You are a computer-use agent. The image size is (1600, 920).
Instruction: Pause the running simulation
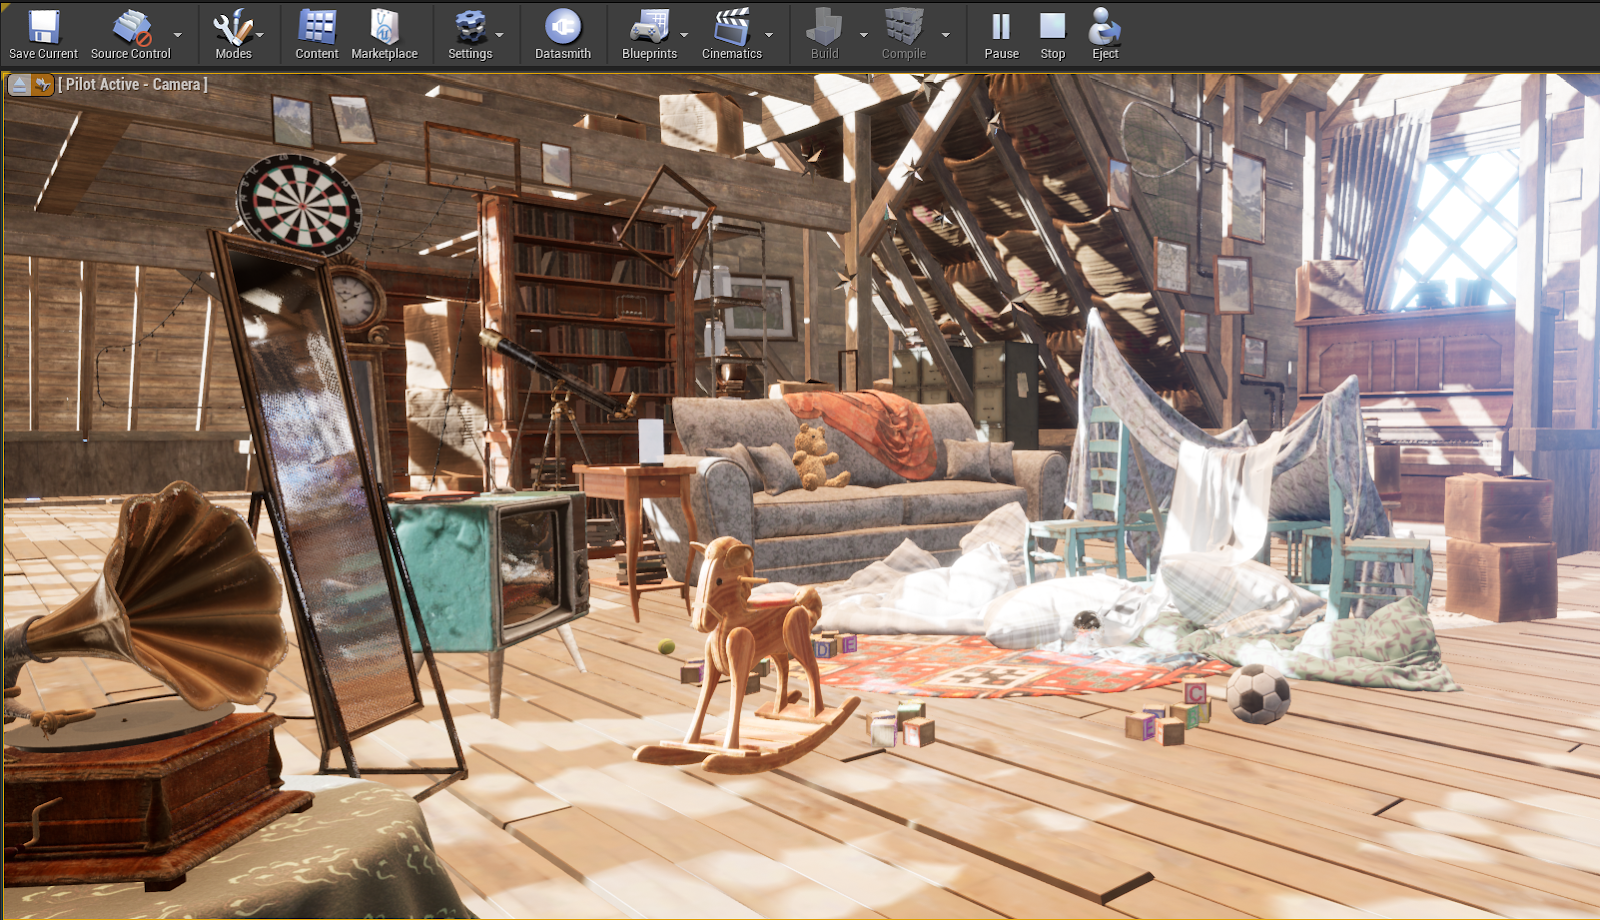point(1001,30)
